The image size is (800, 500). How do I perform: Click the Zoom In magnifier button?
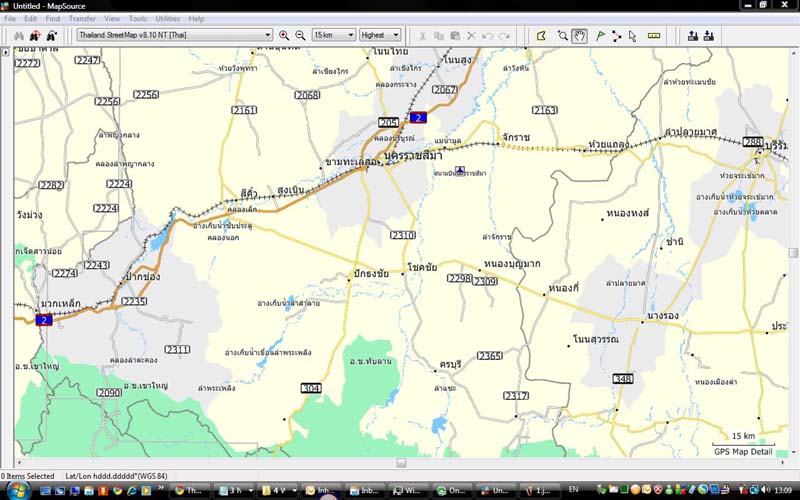[284, 35]
